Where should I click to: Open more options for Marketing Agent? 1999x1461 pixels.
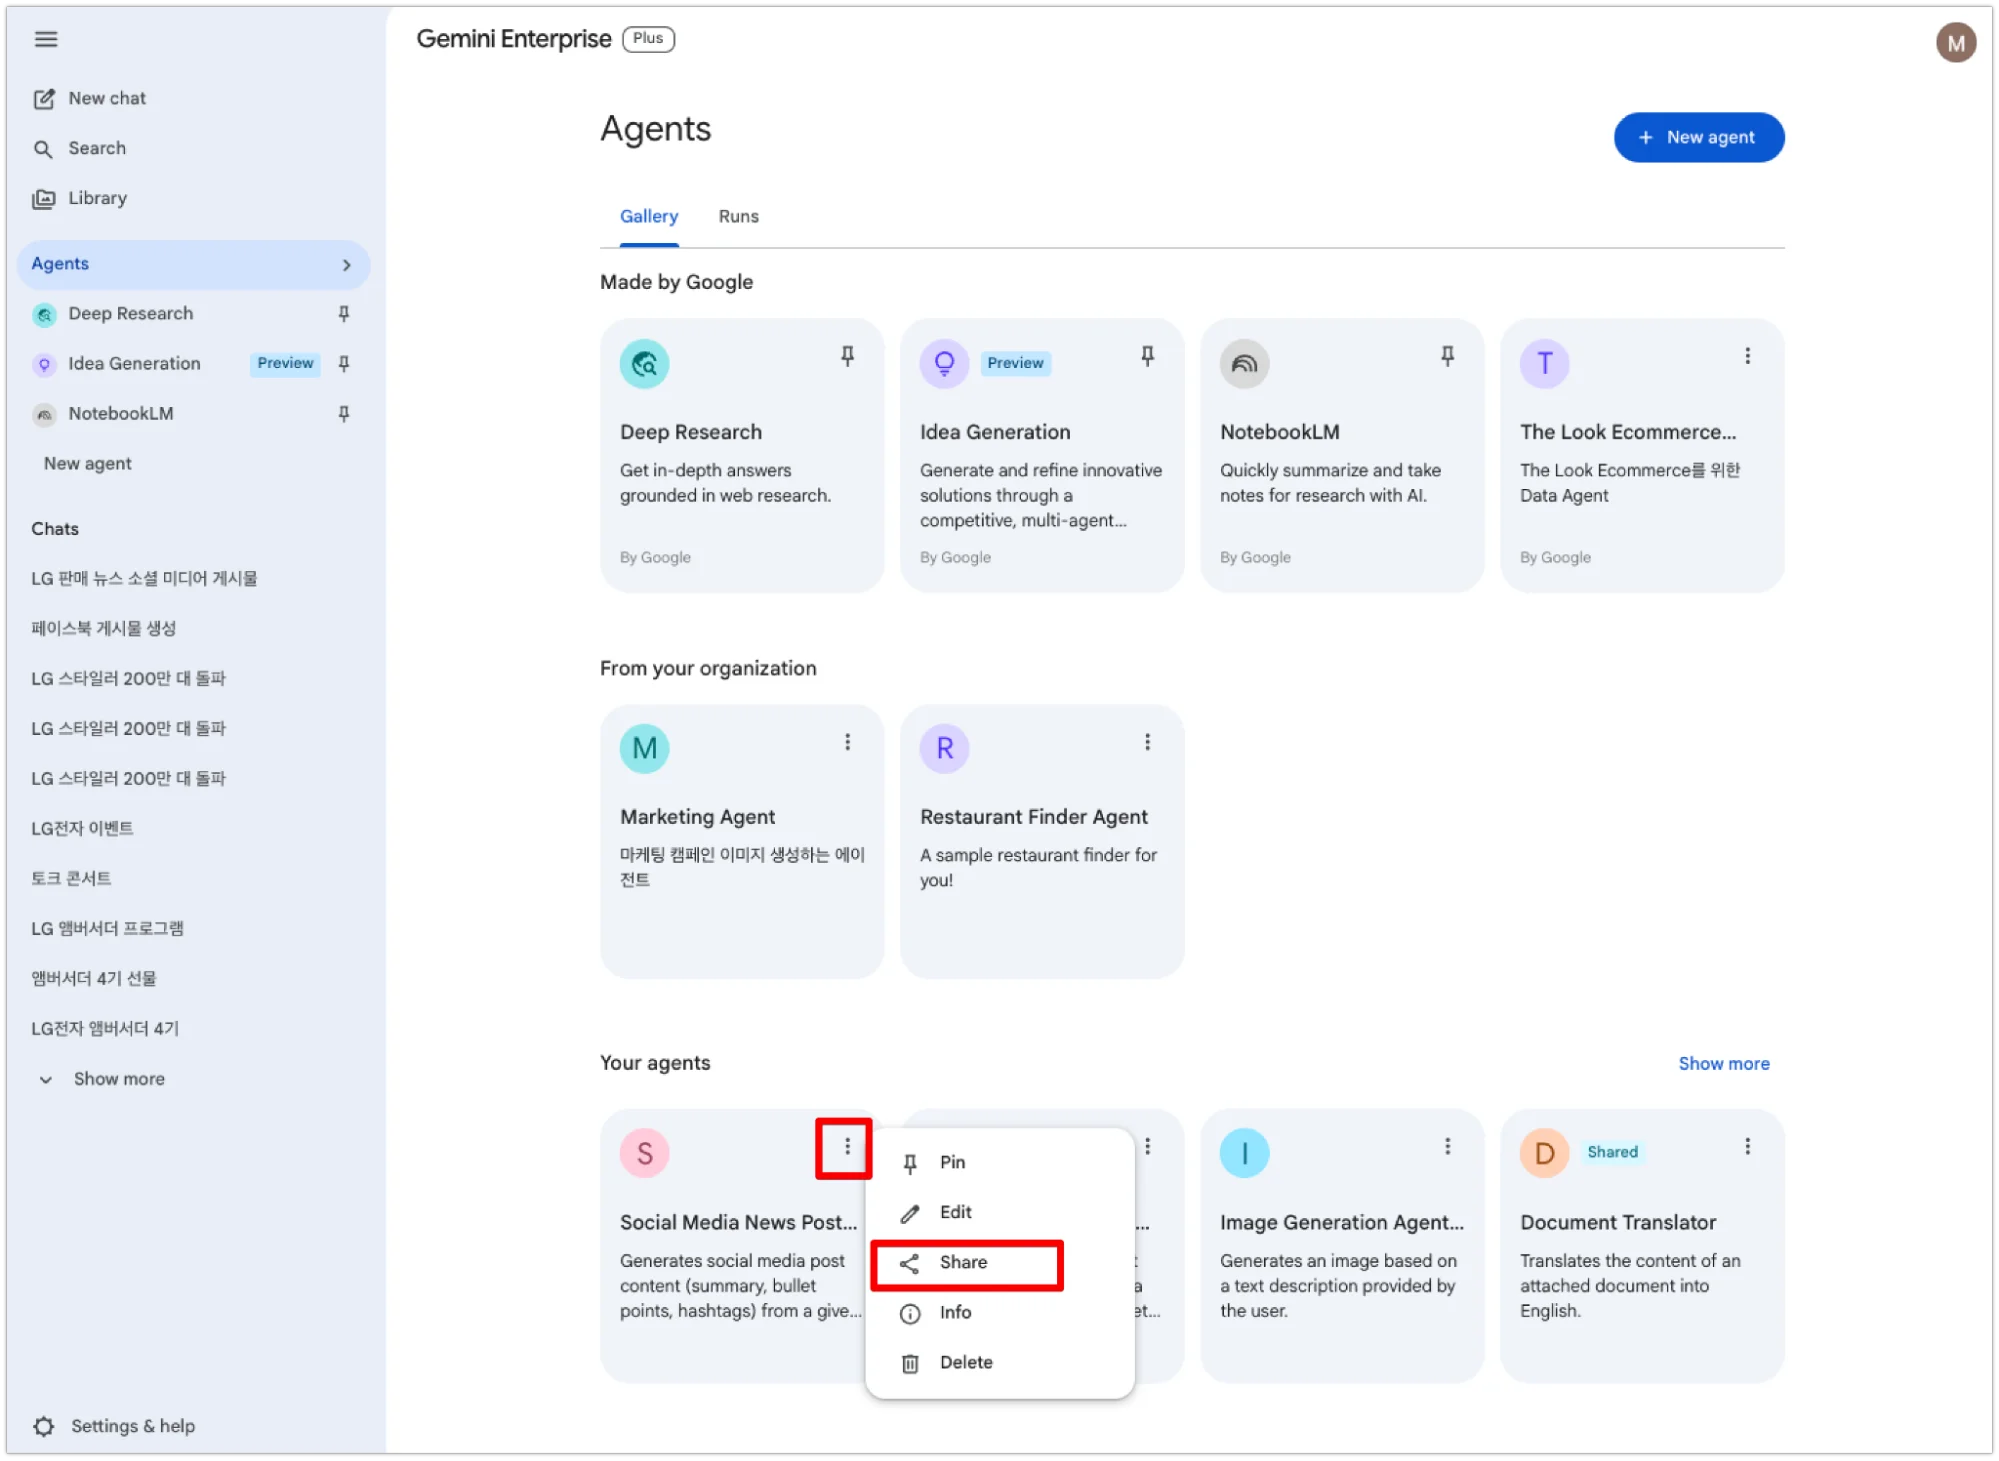847,742
